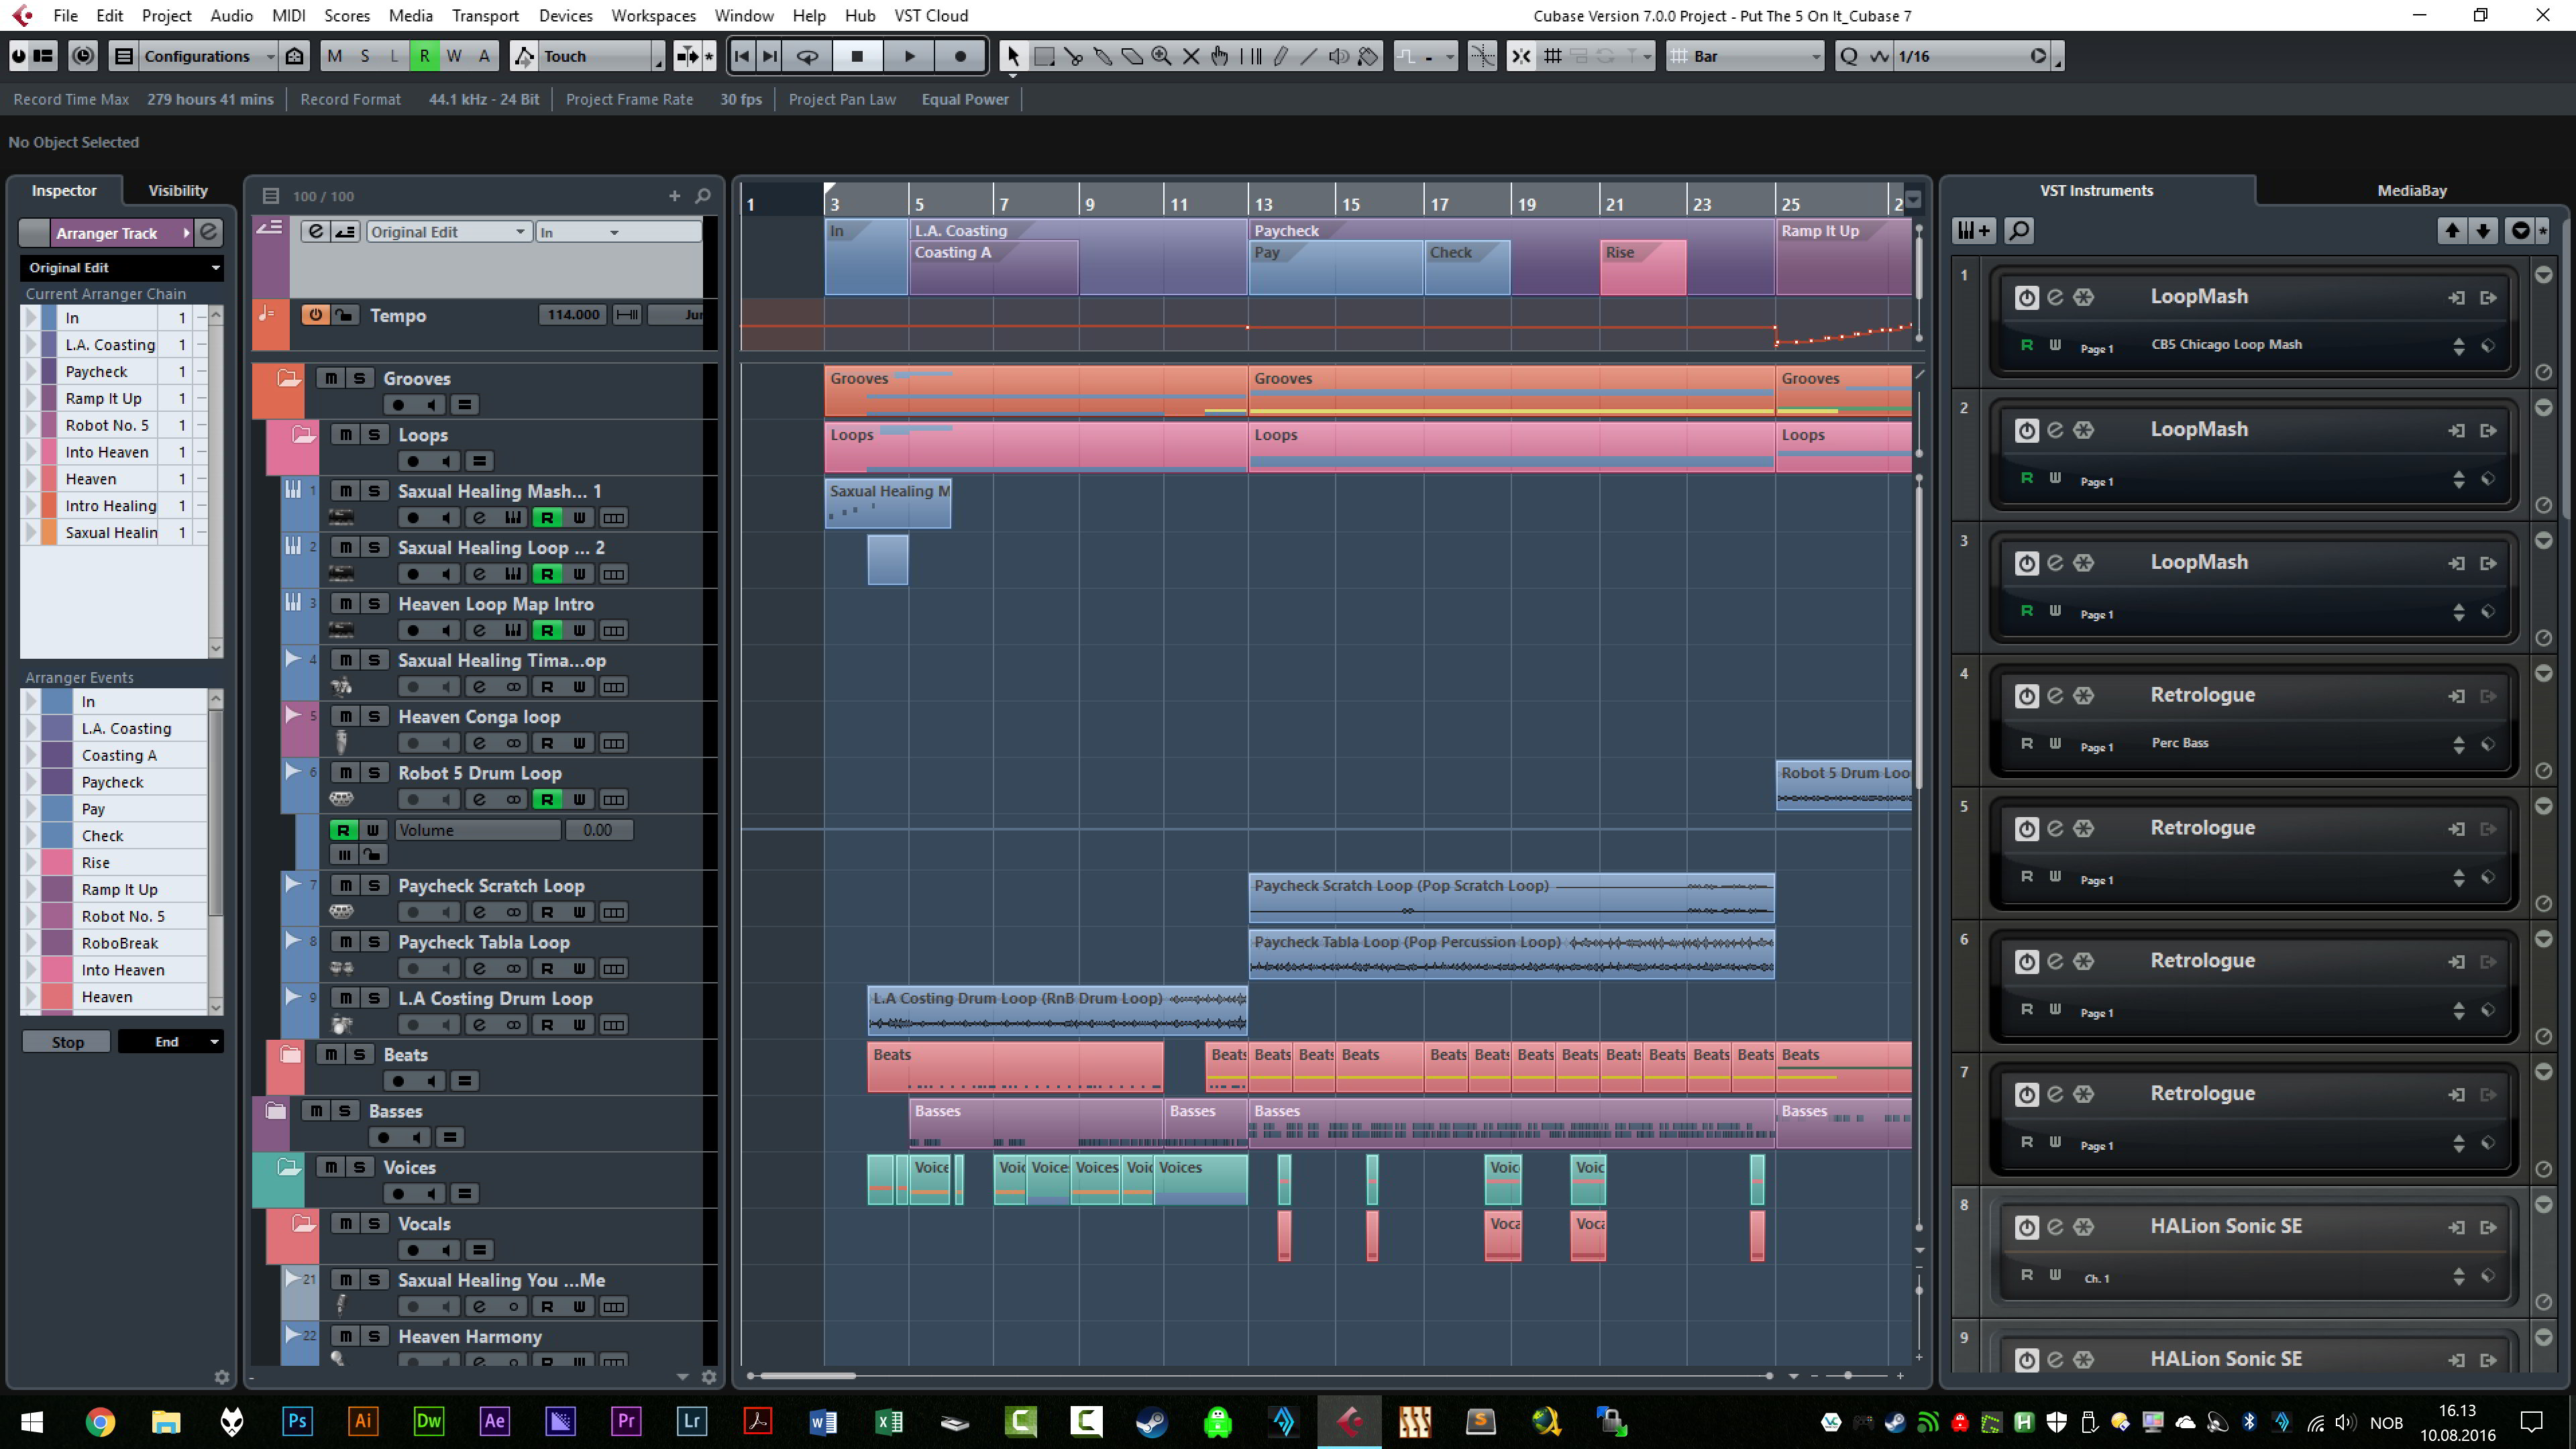Click the Volume automation value 0.00
The height and width of the screenshot is (1449, 2576).
pos(598,830)
